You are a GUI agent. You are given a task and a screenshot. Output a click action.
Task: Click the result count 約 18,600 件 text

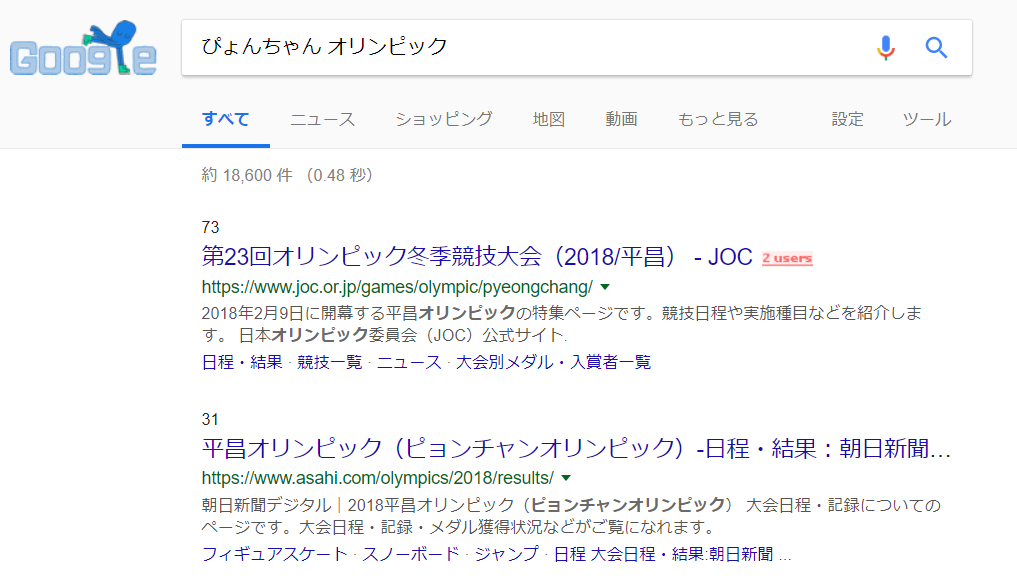(x=246, y=175)
